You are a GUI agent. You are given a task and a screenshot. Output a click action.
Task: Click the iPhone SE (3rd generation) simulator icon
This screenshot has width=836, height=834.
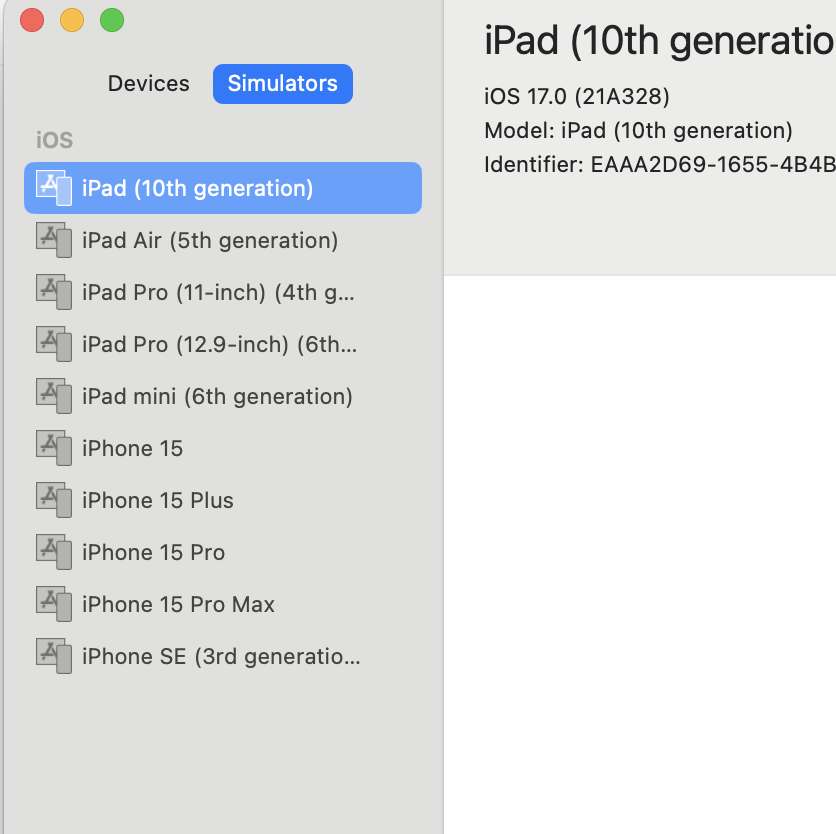click(54, 656)
